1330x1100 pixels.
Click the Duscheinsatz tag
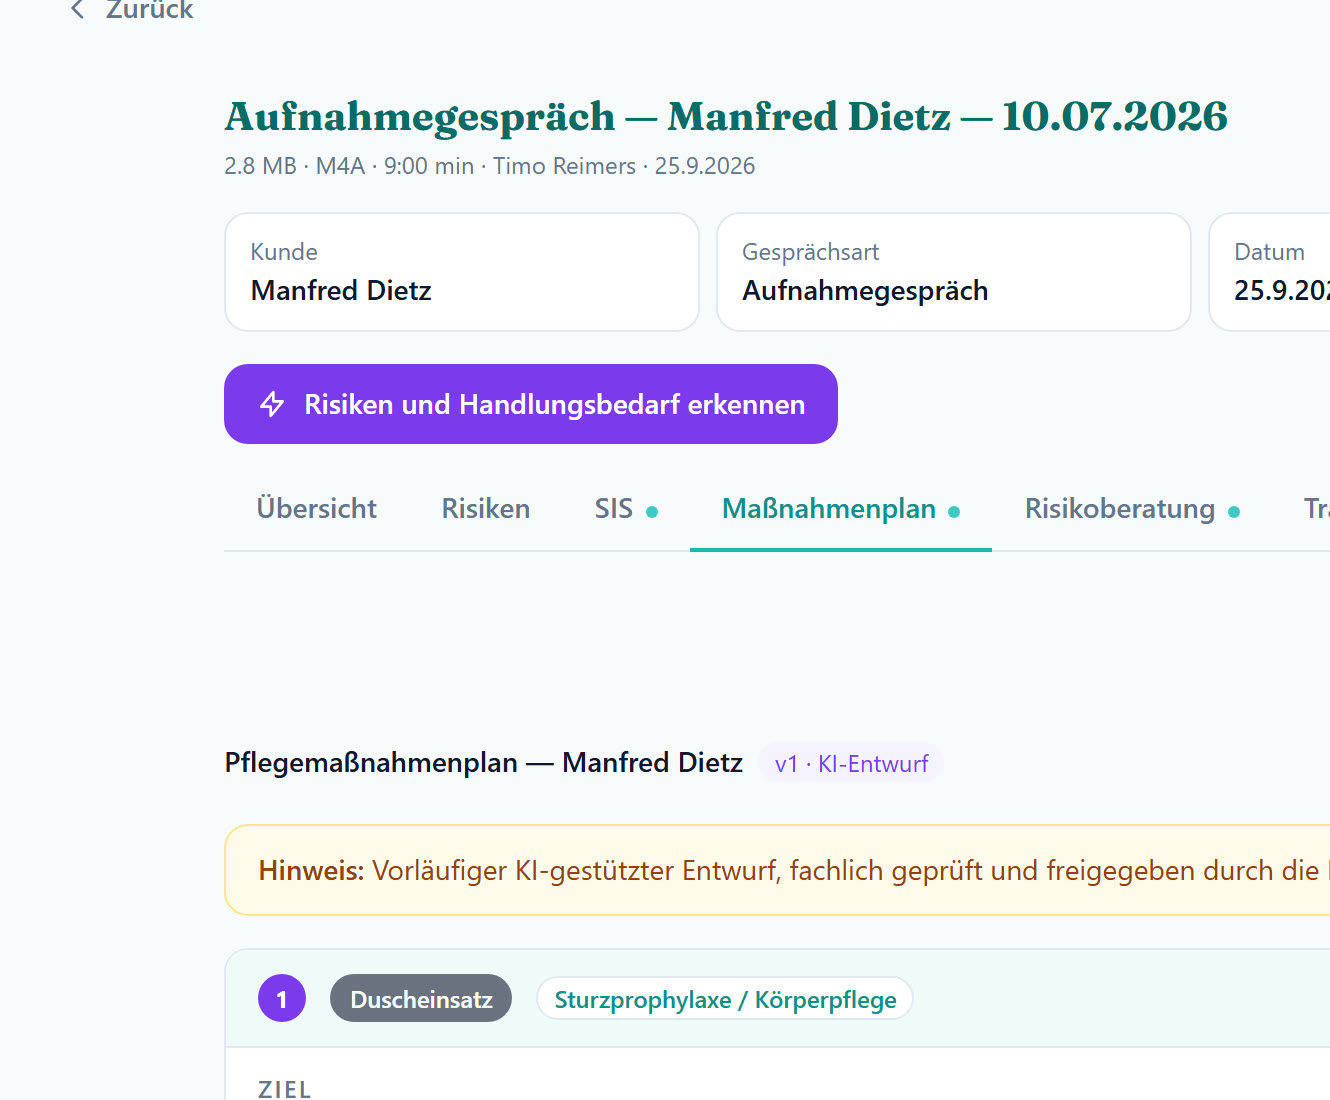pos(421,999)
